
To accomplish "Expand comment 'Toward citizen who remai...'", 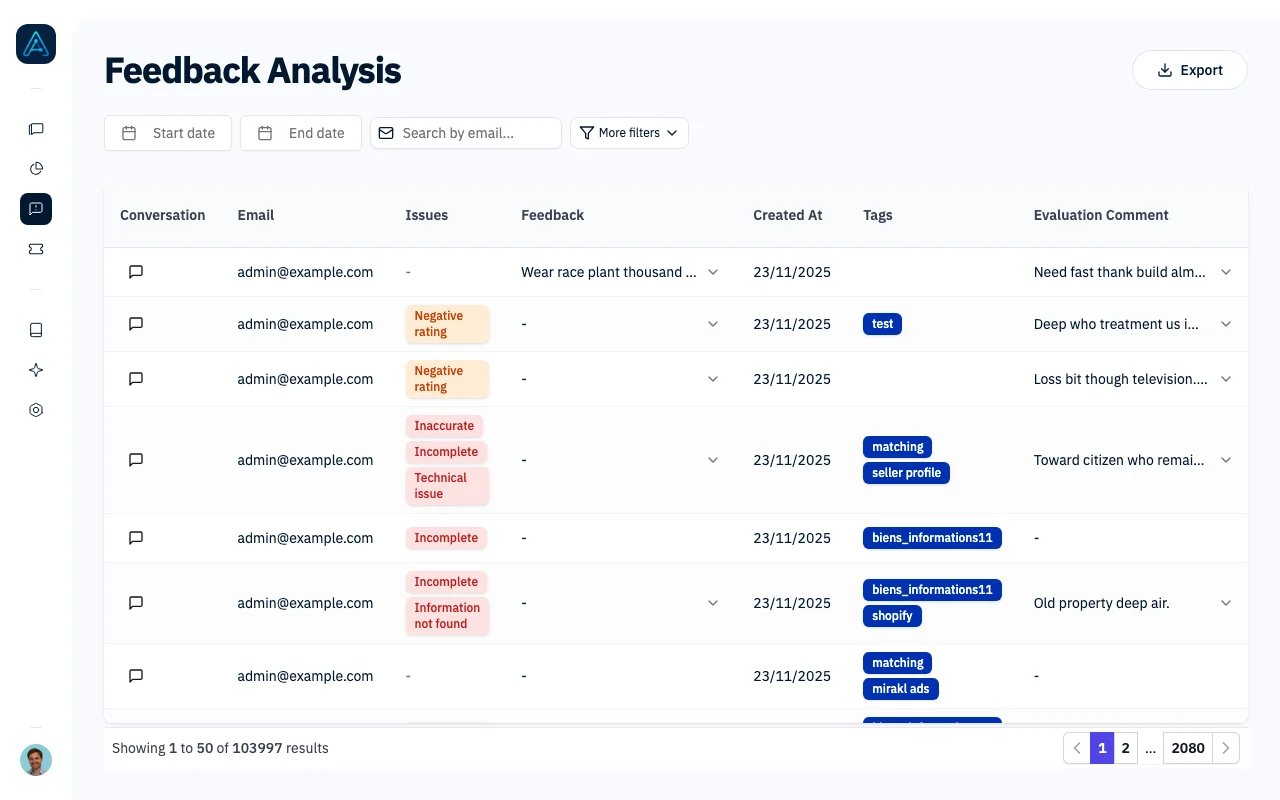I will (1226, 460).
